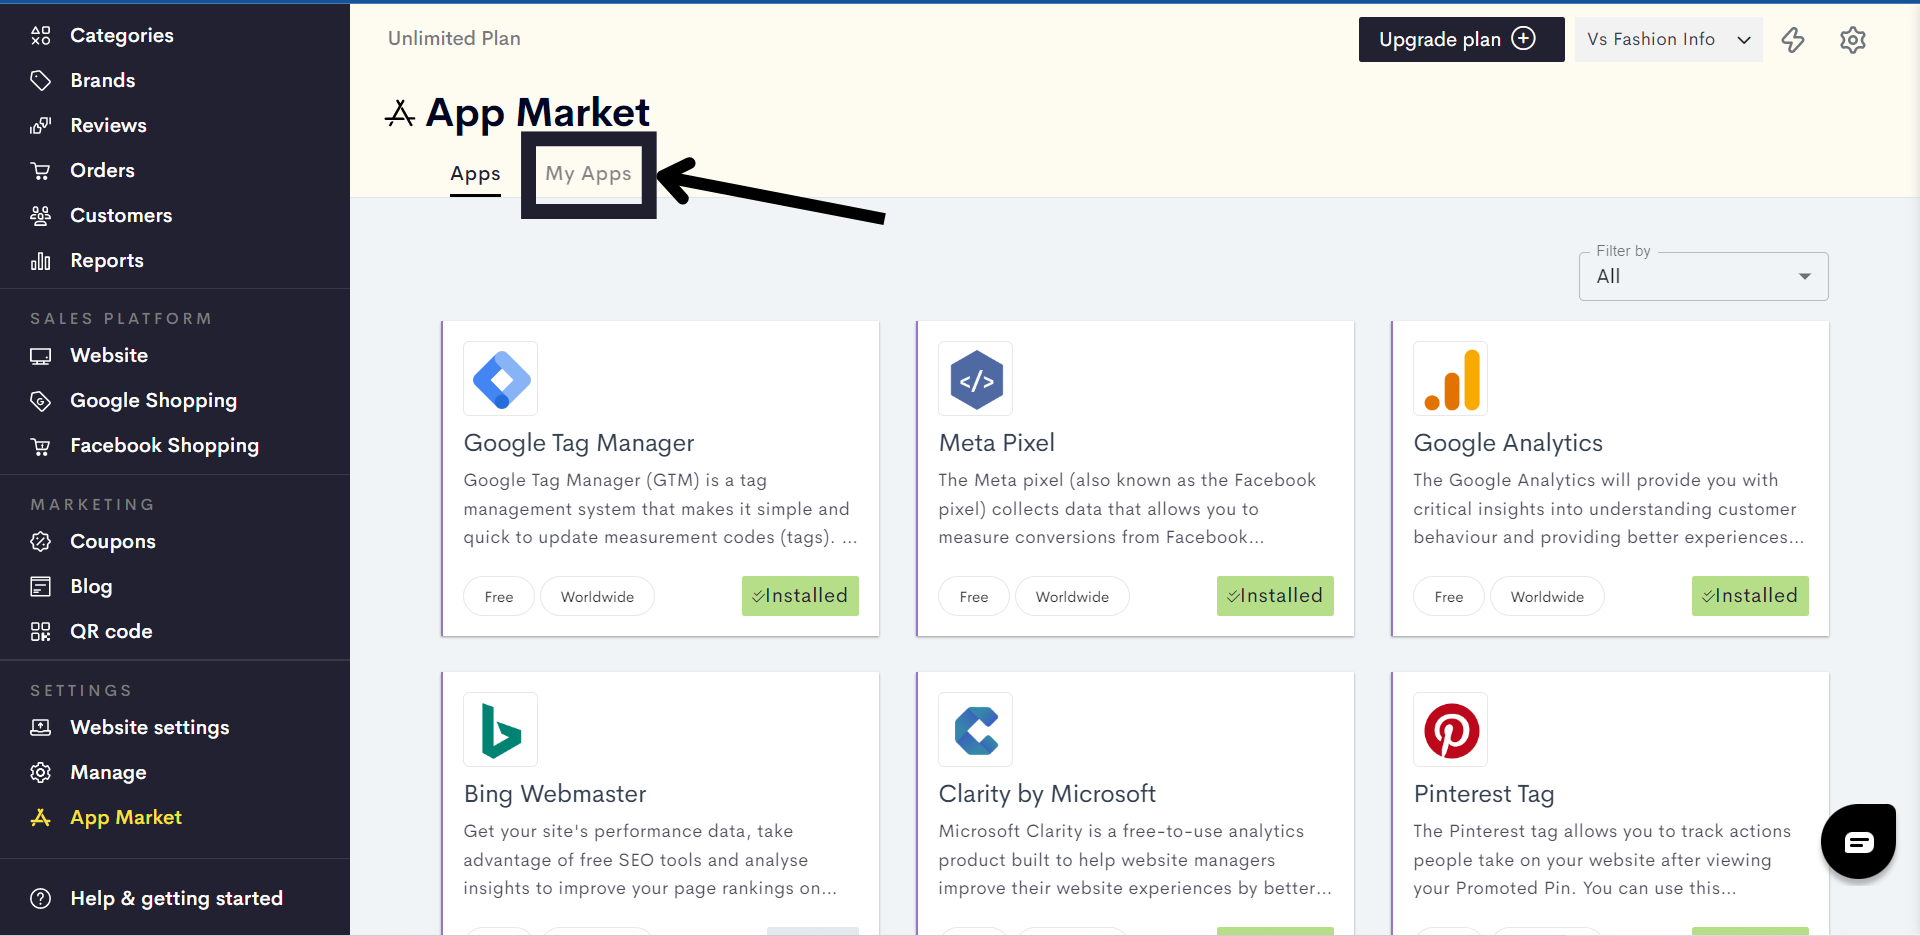
Task: Open Reports from the sidebar
Action: (x=107, y=261)
